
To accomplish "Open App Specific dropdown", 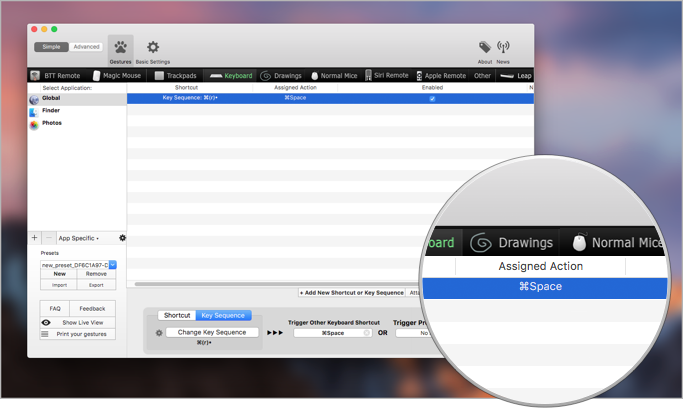I will coord(79,238).
